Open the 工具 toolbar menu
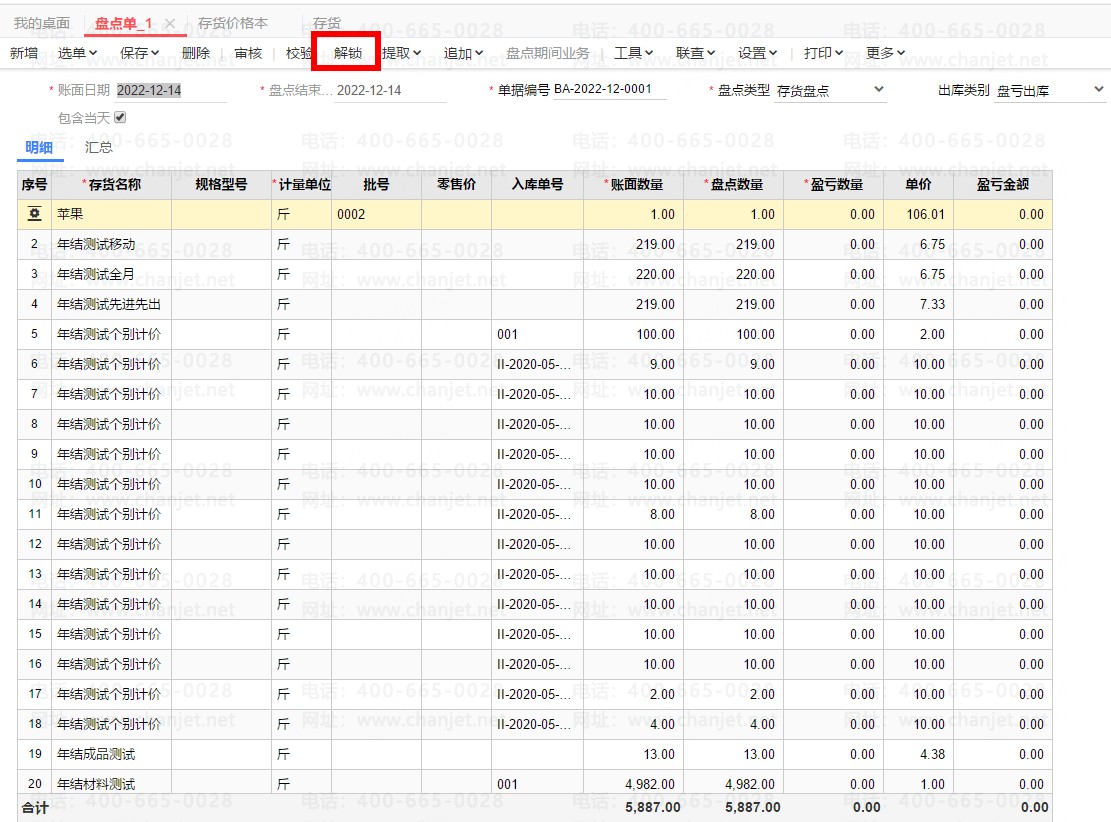 pyautogui.click(x=633, y=53)
